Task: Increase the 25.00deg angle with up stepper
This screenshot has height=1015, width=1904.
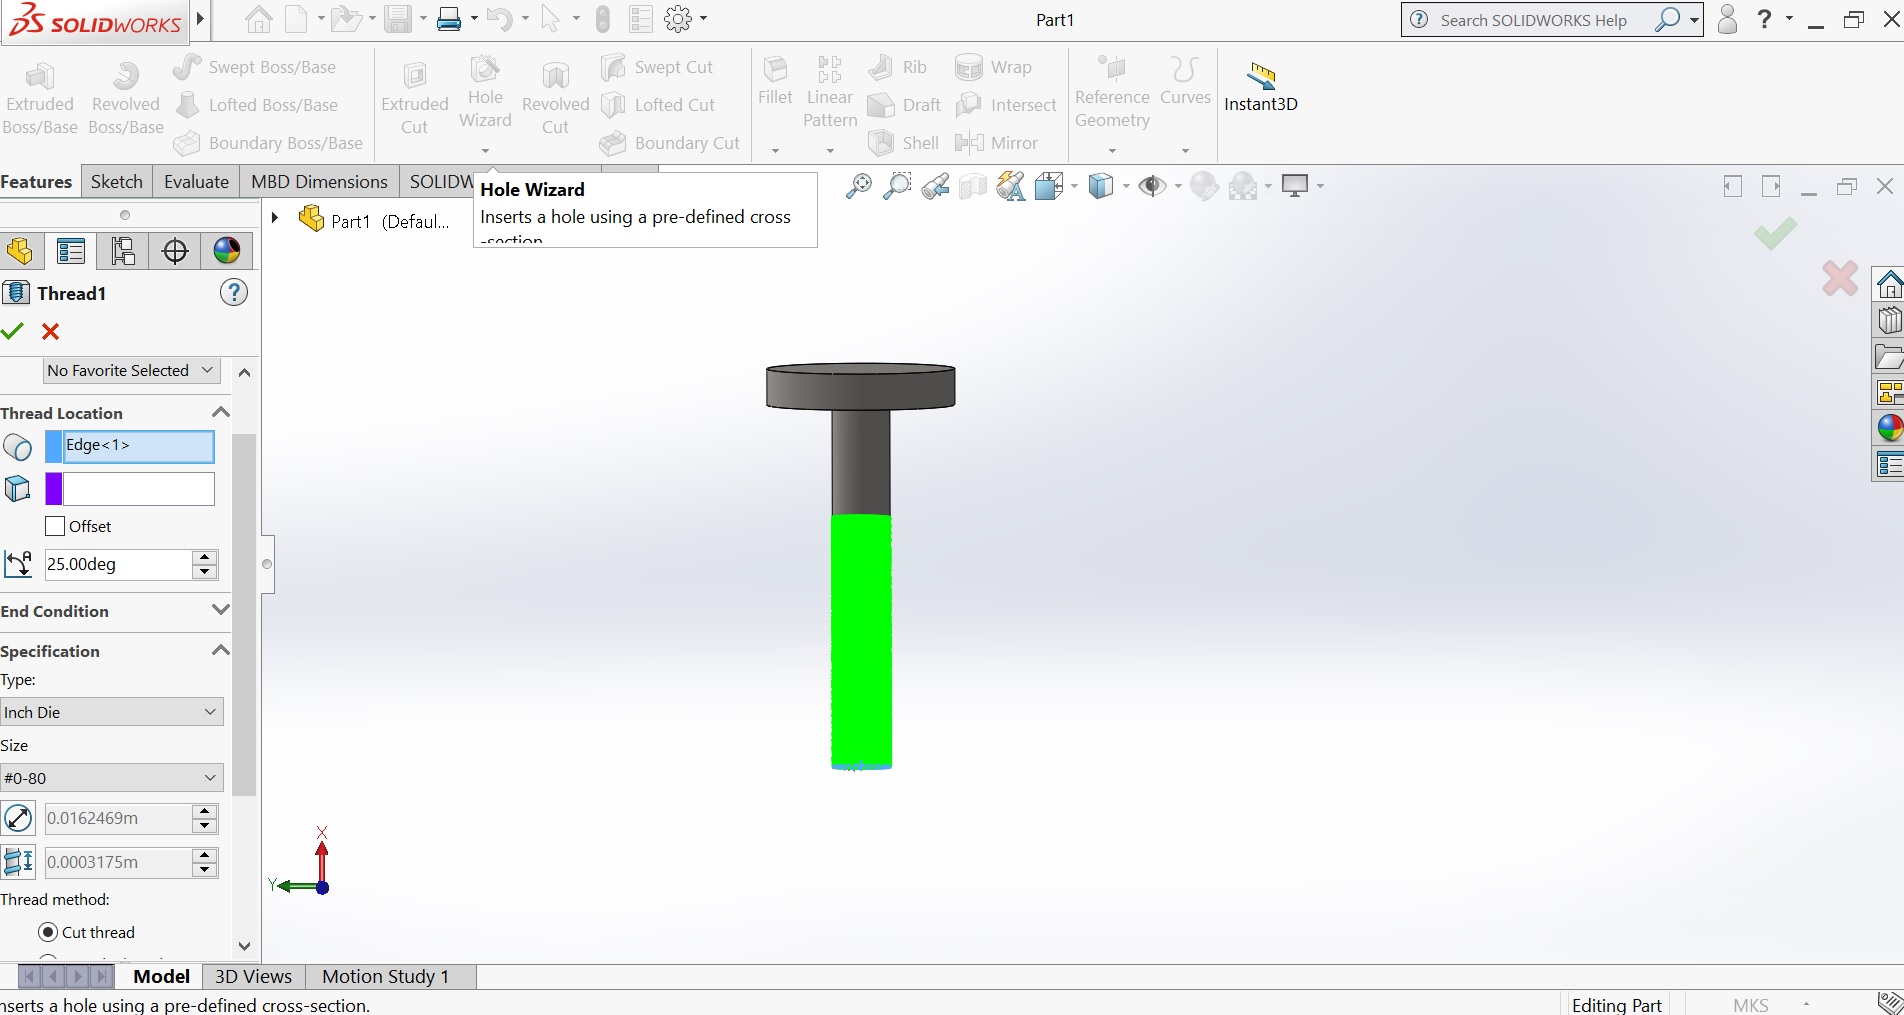Action: pyautogui.click(x=205, y=557)
